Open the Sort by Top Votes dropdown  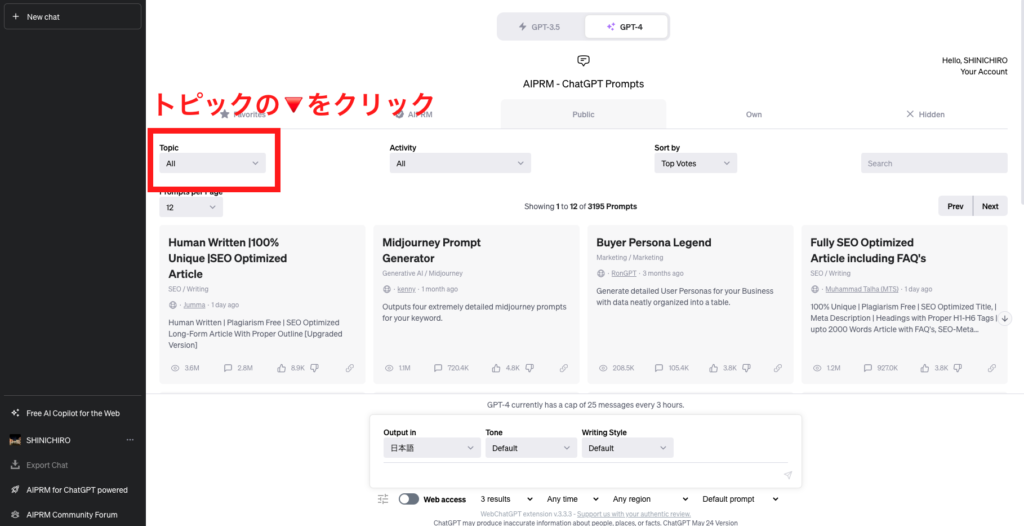point(696,163)
